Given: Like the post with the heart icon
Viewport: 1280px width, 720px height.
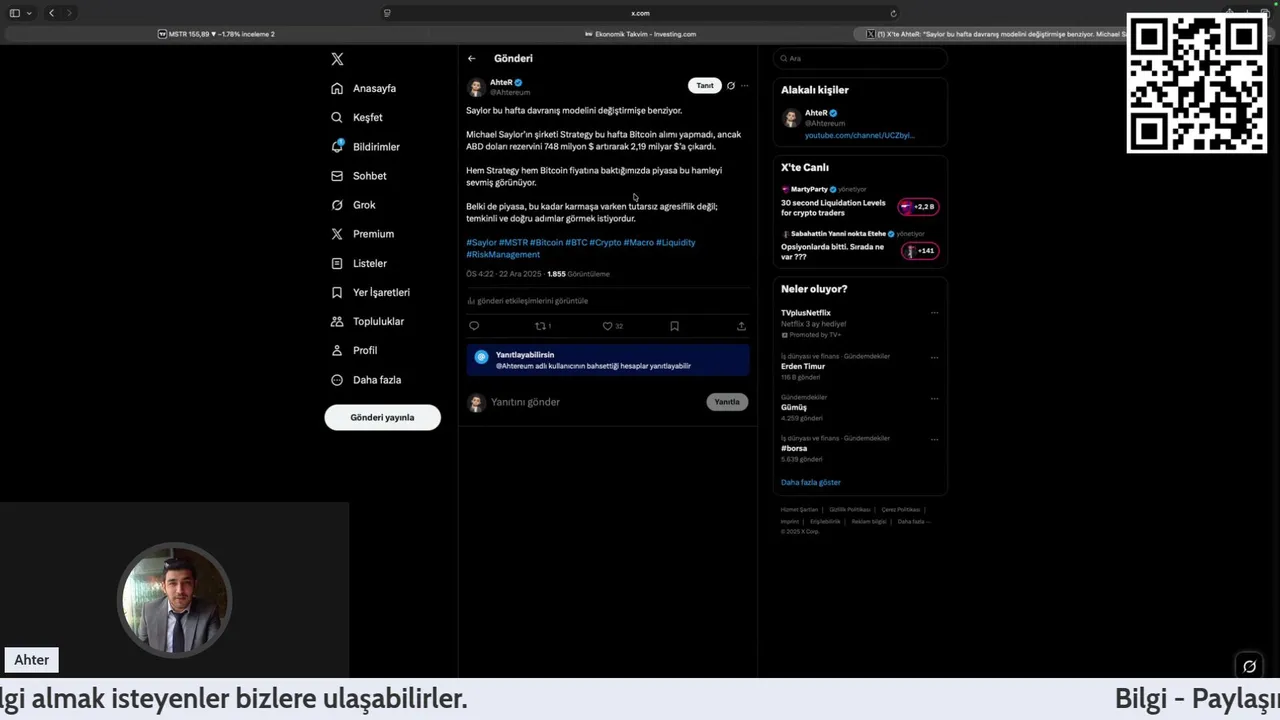Looking at the screenshot, I should click(607, 326).
